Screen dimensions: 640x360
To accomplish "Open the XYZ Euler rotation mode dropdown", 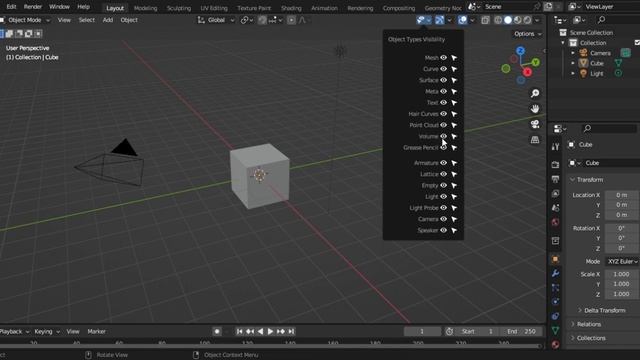I will point(622,262).
